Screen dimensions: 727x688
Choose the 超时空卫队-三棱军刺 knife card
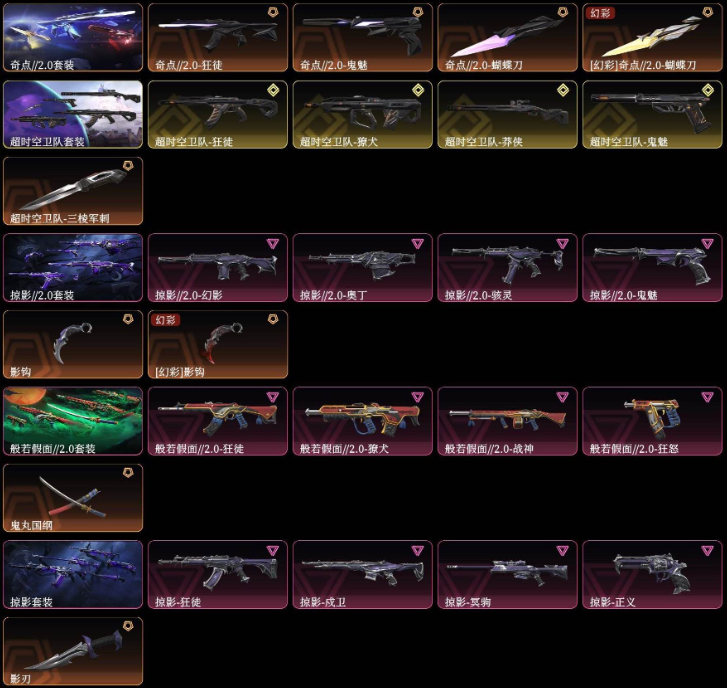73,191
